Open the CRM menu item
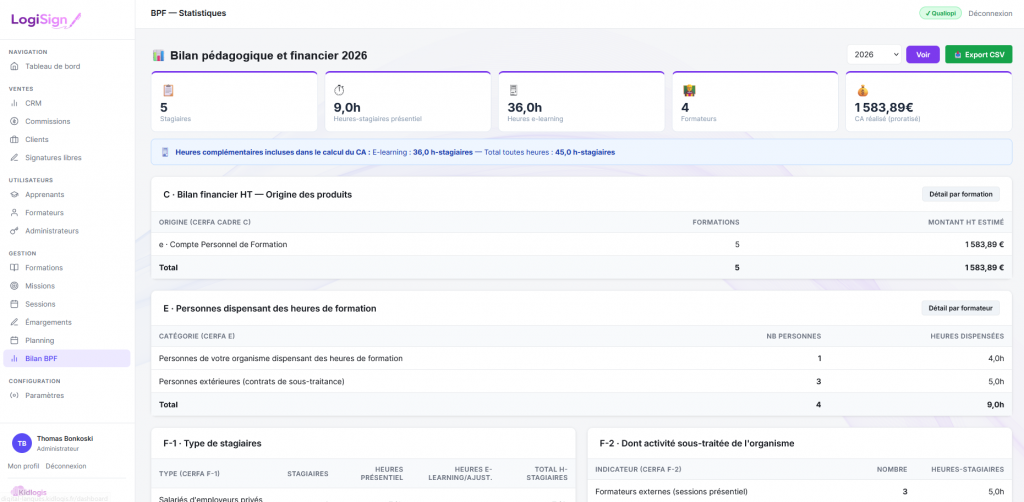The height and width of the screenshot is (502, 1024). tap(67, 102)
